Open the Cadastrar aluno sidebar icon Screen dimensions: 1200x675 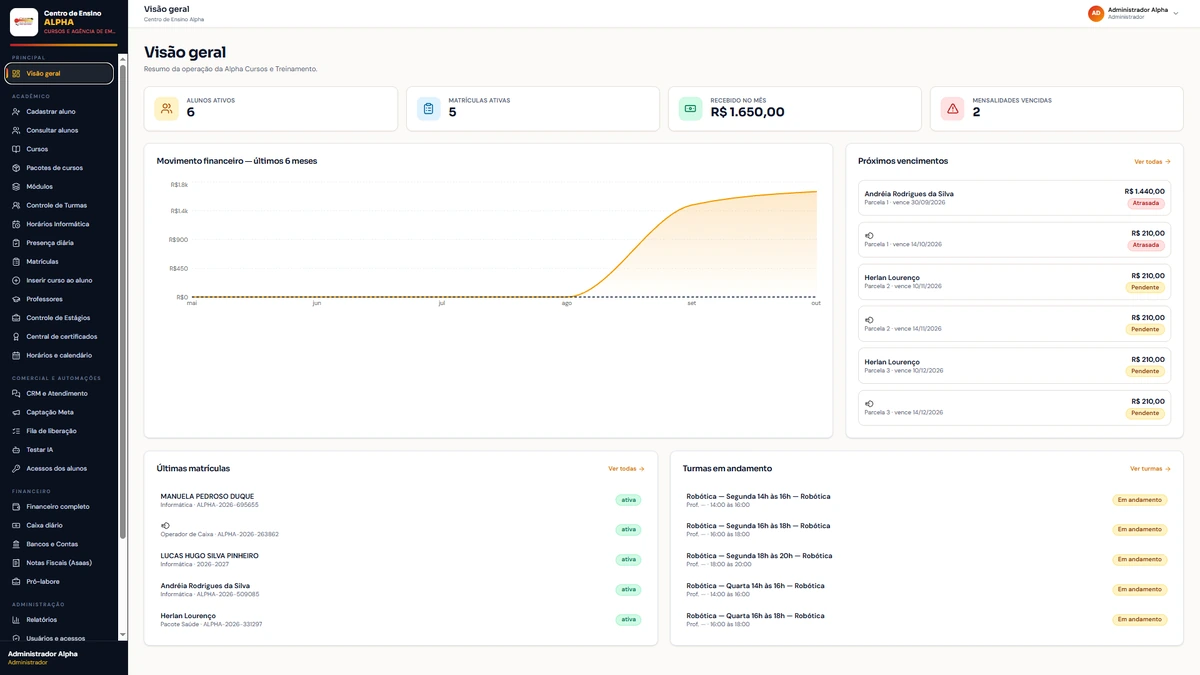click(x=16, y=112)
